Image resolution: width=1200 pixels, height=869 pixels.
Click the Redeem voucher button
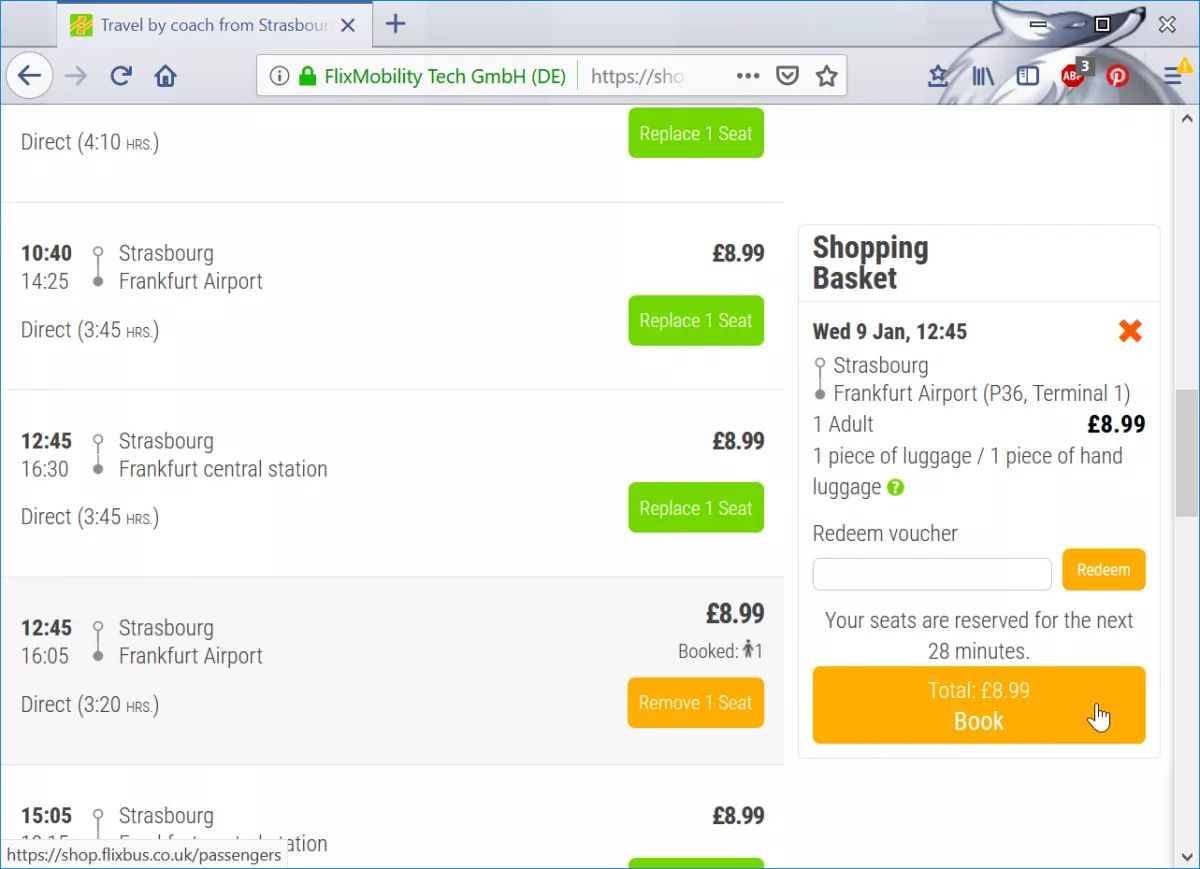[1104, 570]
